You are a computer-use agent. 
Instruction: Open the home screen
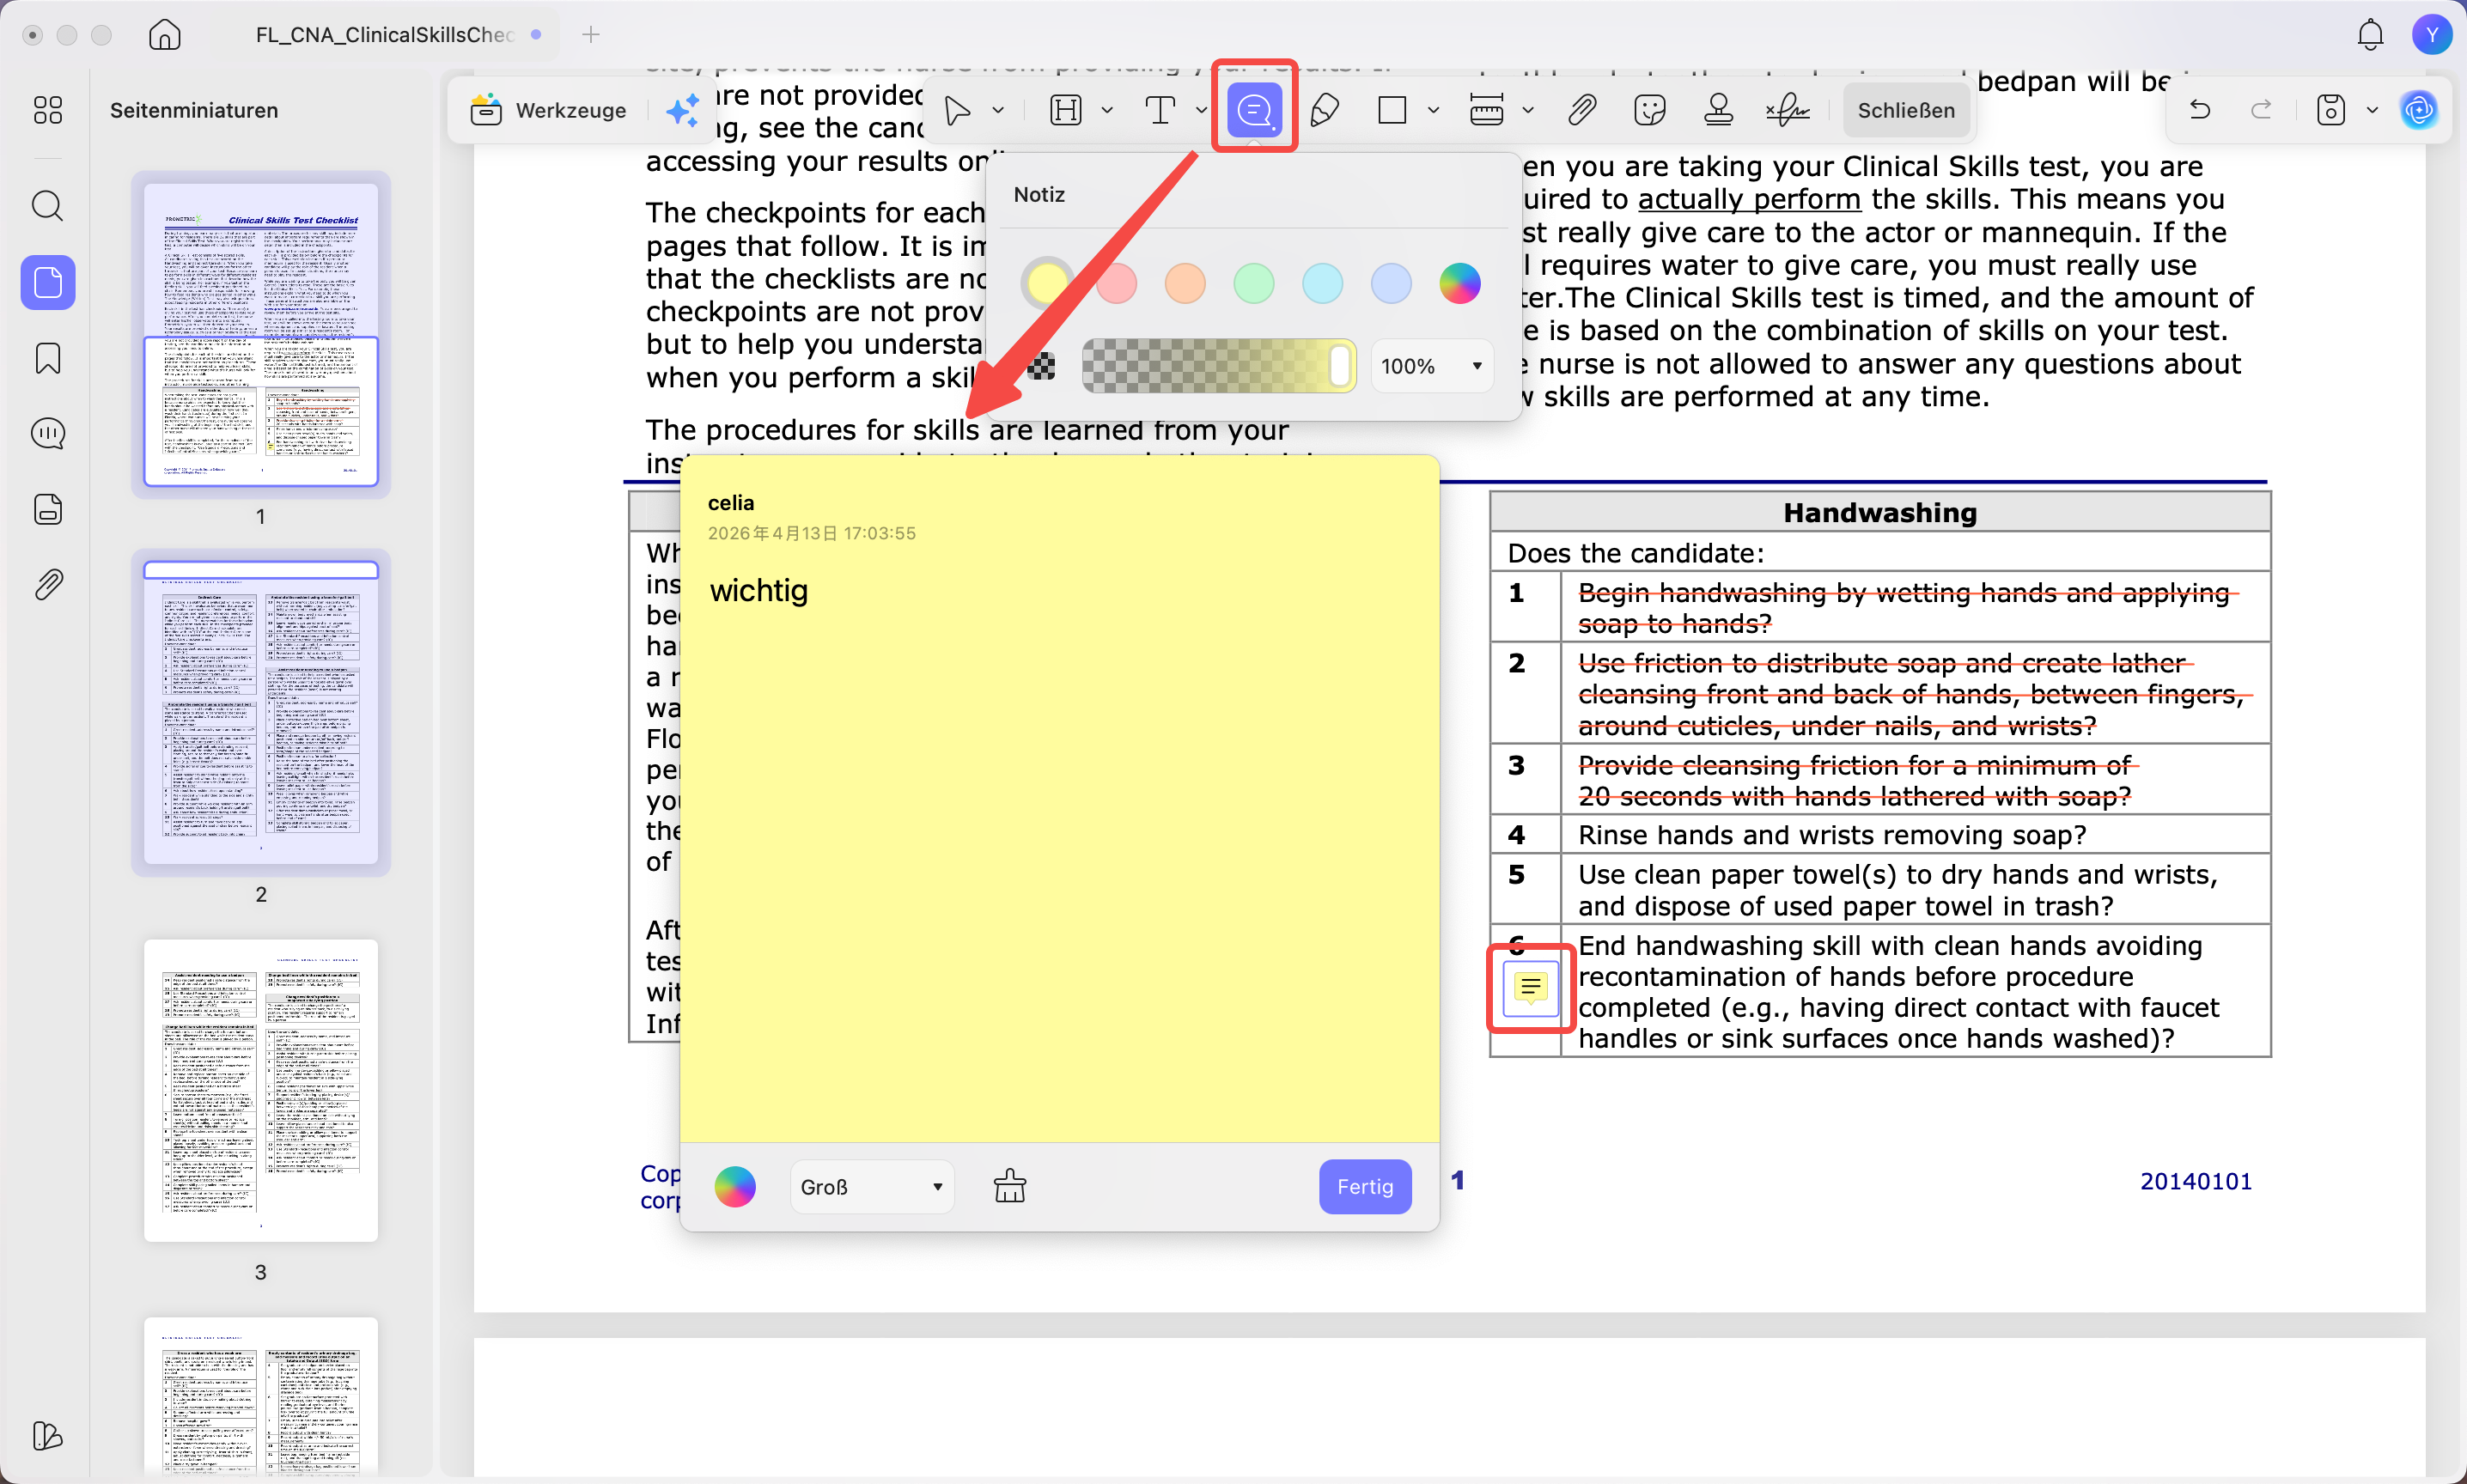(165, 34)
